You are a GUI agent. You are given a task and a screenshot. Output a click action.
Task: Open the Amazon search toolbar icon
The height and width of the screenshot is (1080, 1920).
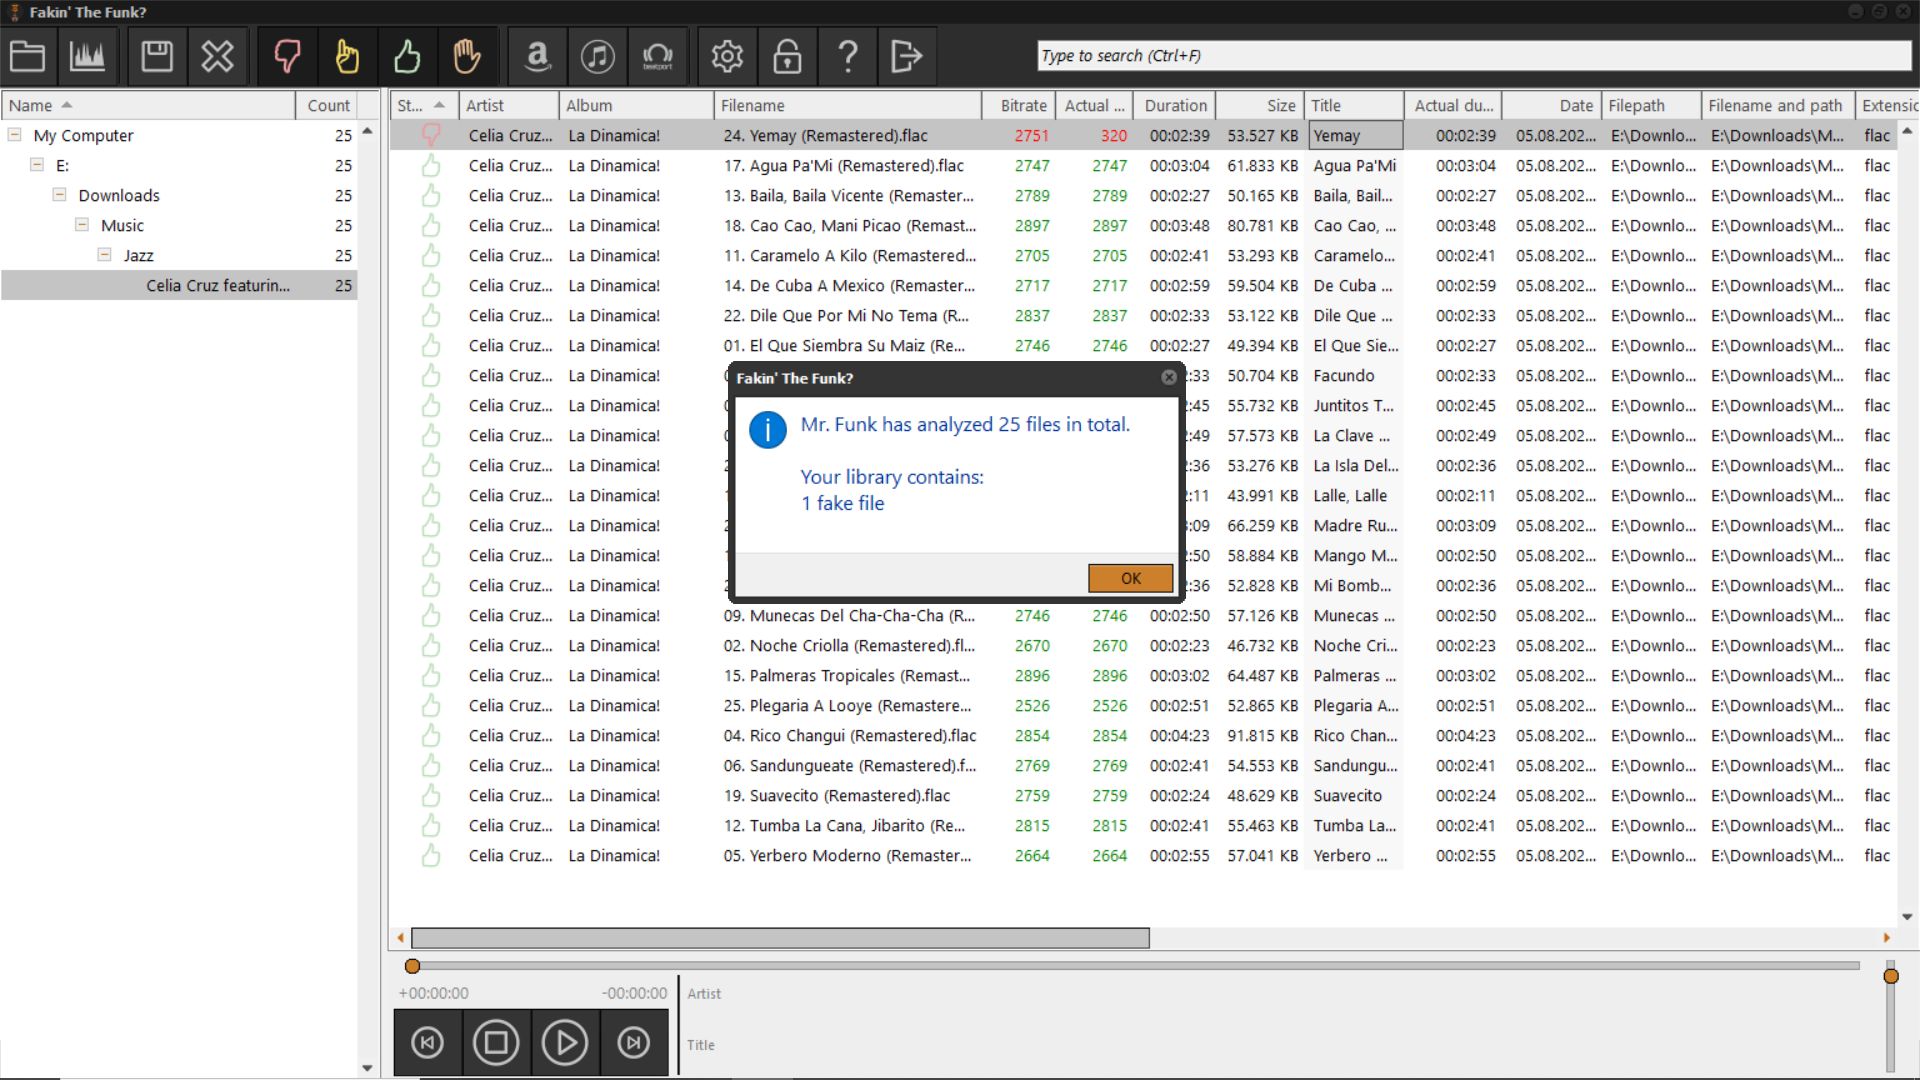pyautogui.click(x=538, y=56)
